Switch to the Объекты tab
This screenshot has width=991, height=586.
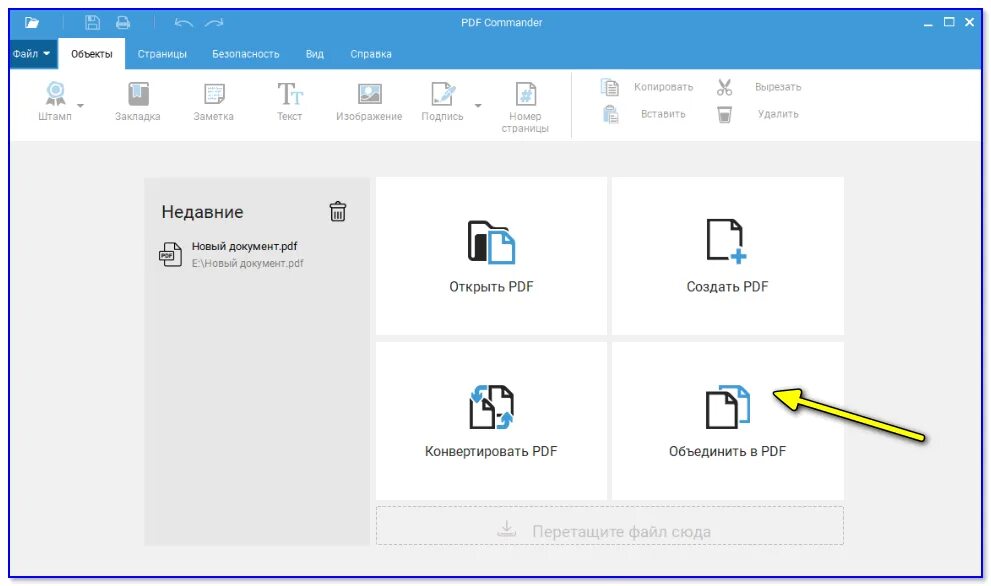click(92, 54)
